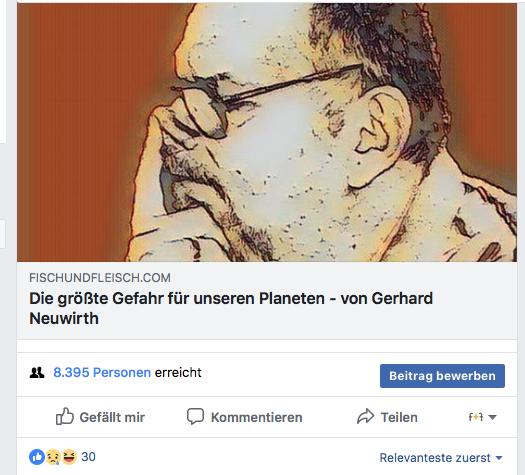This screenshot has height=475, width=525.
Task: Click the thumbs-up Gefällt mir icon
Action: [x=65, y=416]
